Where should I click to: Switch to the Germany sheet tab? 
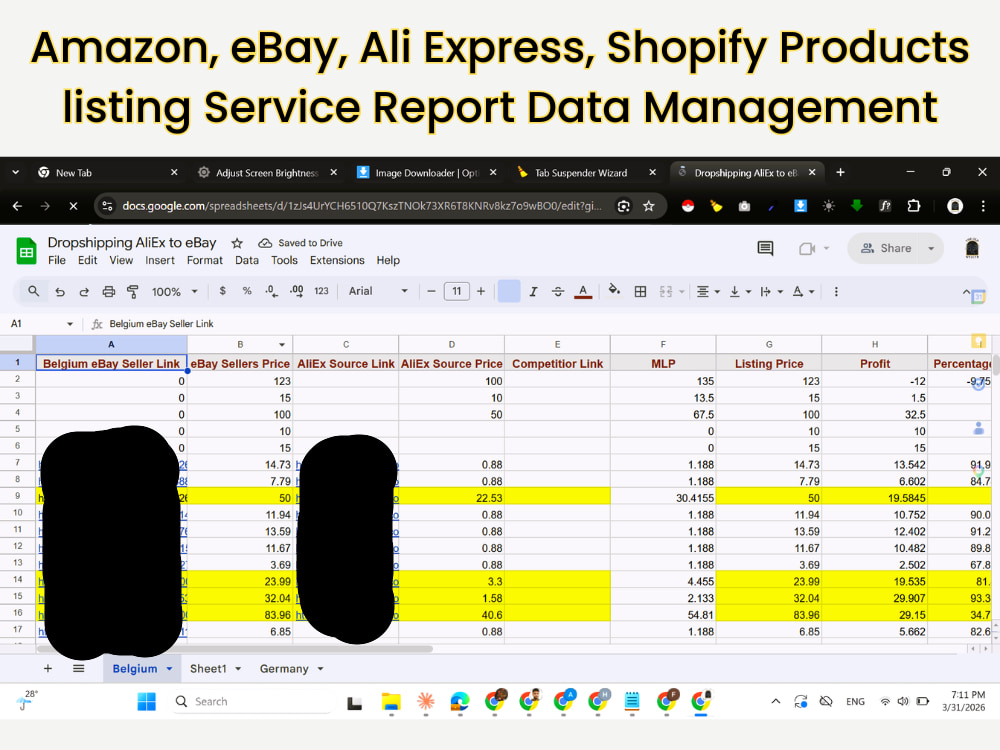click(284, 668)
